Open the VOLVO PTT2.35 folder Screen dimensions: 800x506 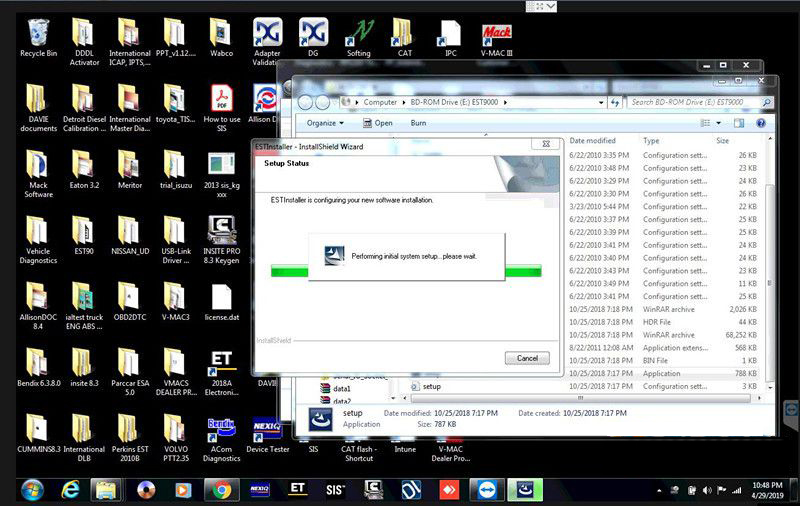coord(176,439)
